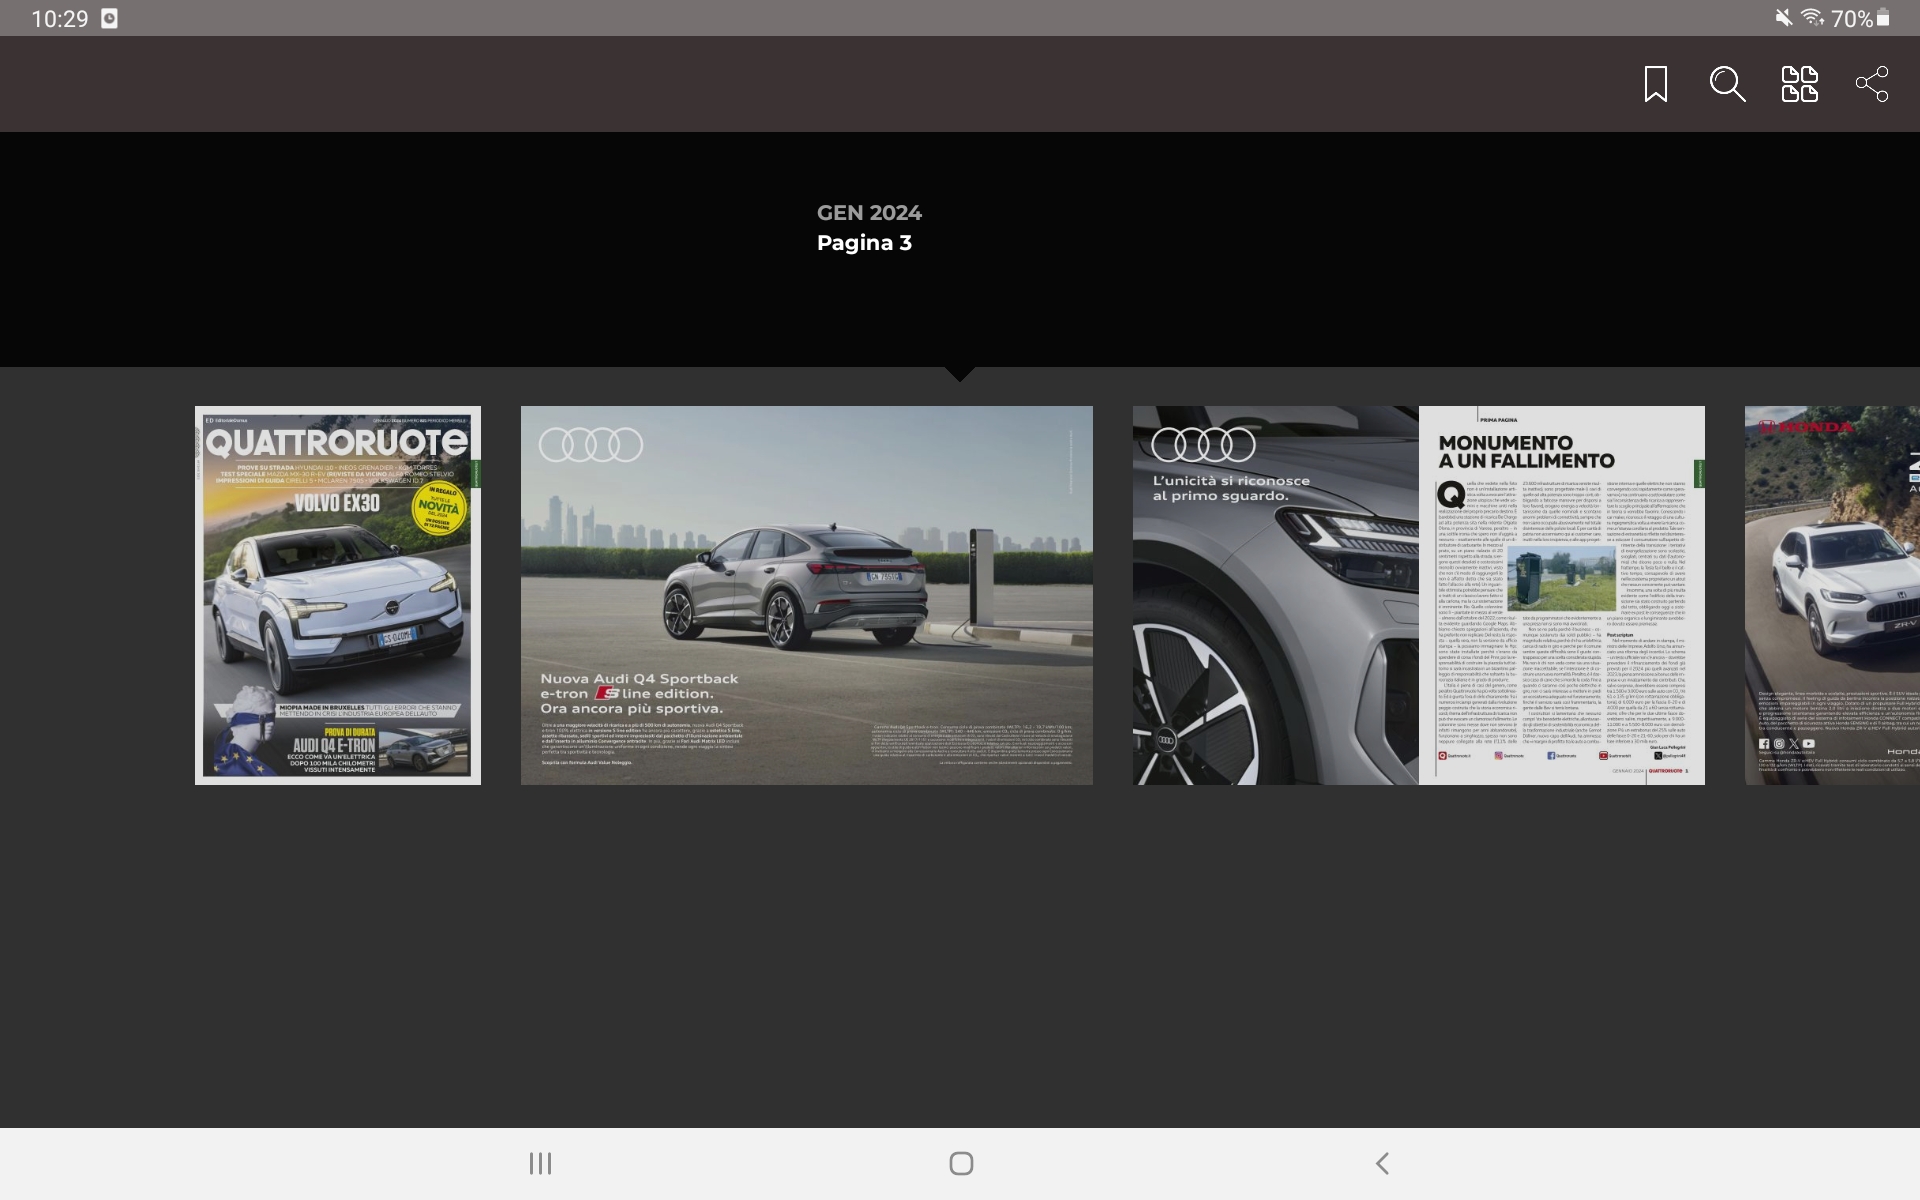Tap the Pagina 3 label
This screenshot has width=1920, height=1200.
click(x=864, y=243)
